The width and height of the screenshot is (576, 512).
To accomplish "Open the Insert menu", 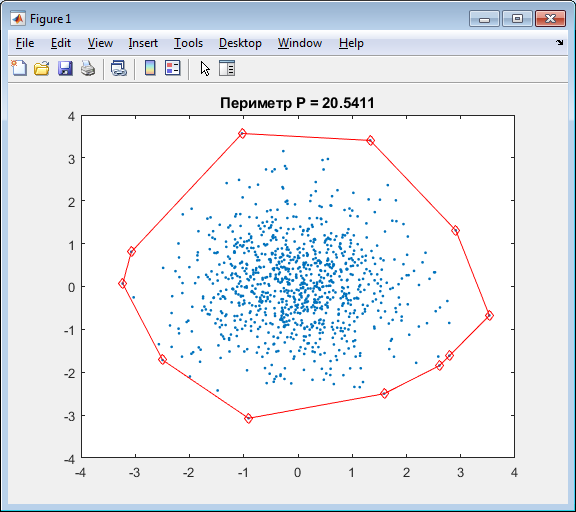I will (x=143, y=43).
